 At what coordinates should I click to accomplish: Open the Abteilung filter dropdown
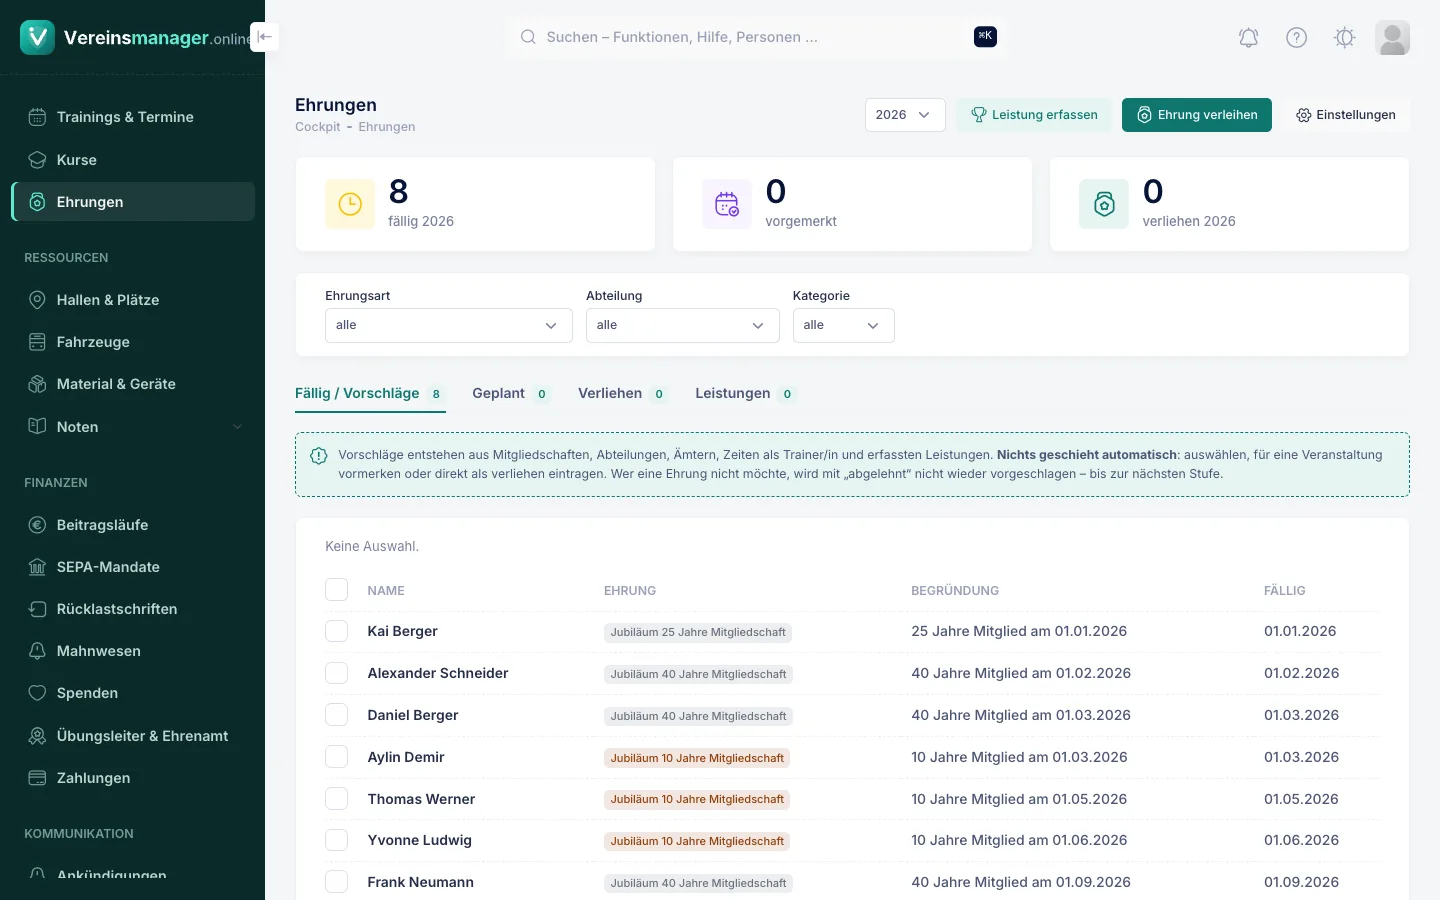(682, 325)
